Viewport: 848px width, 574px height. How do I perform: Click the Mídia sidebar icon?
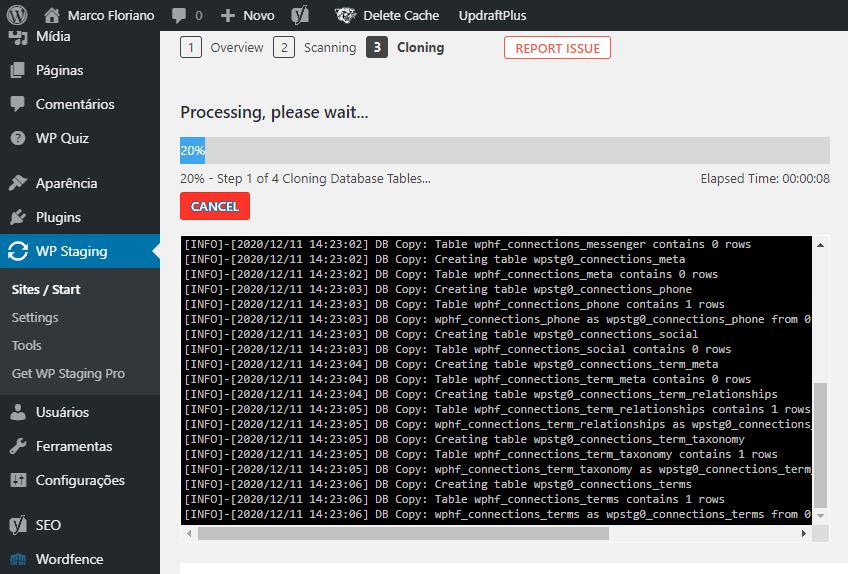[x=18, y=36]
